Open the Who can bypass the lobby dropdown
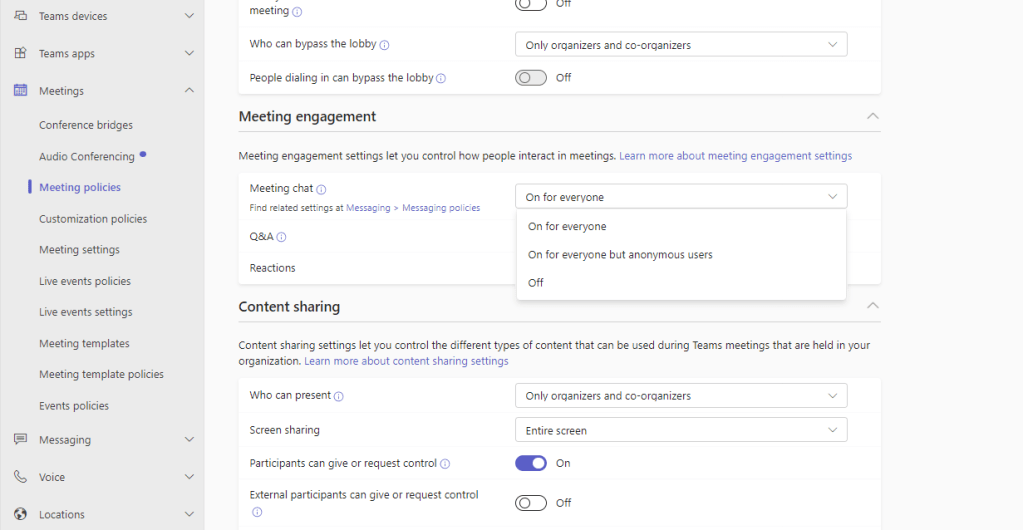The width and height of the screenshot is (1023, 530). coord(681,45)
